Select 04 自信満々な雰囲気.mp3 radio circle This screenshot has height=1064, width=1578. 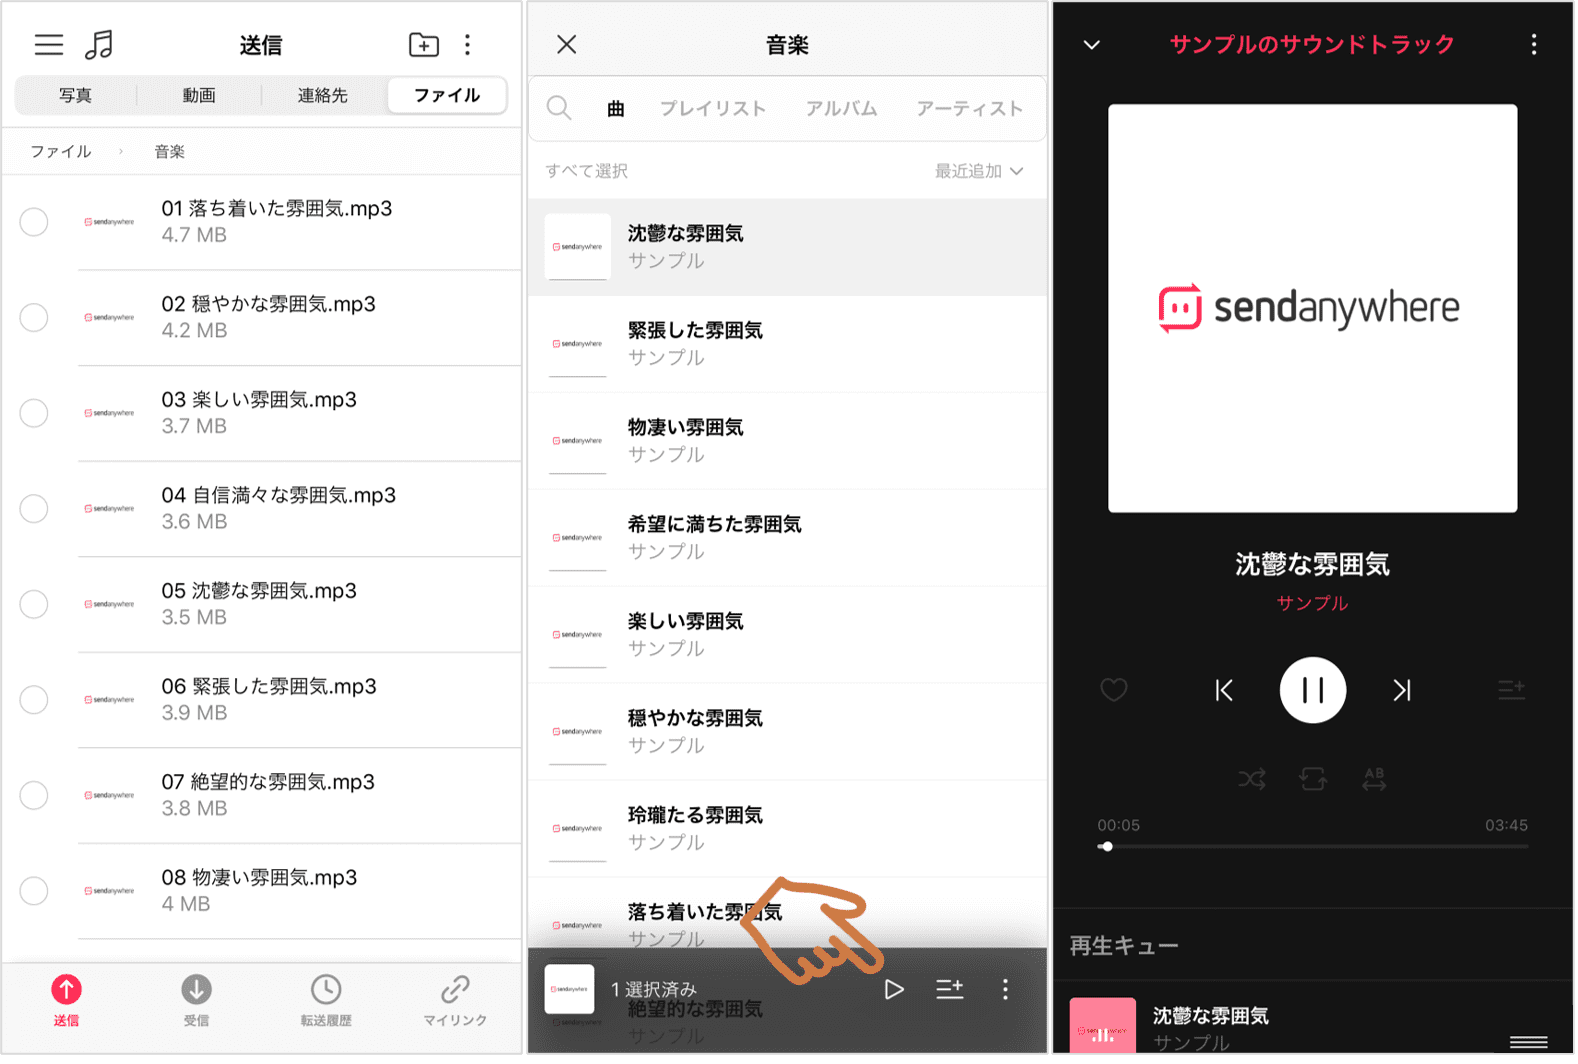[x=34, y=510]
